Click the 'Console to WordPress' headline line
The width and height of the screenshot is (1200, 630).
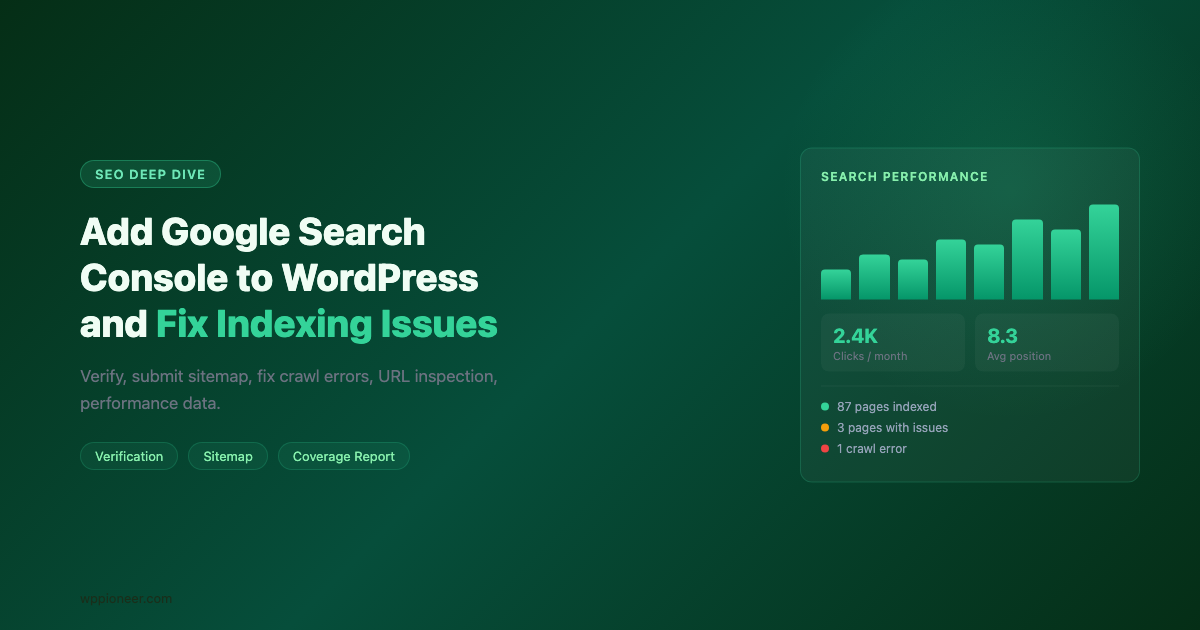(x=279, y=278)
